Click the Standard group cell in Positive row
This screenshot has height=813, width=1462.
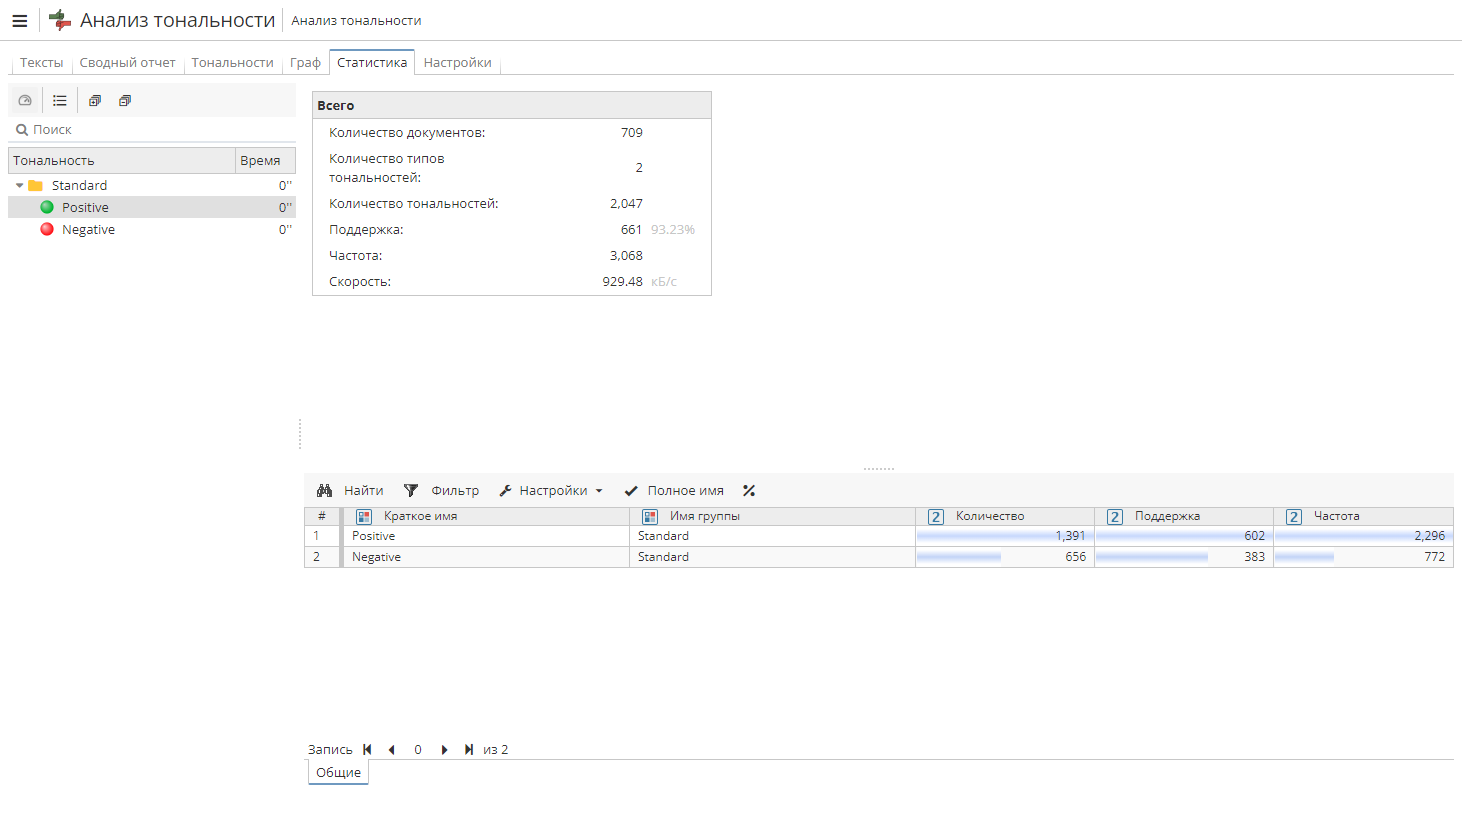773,536
